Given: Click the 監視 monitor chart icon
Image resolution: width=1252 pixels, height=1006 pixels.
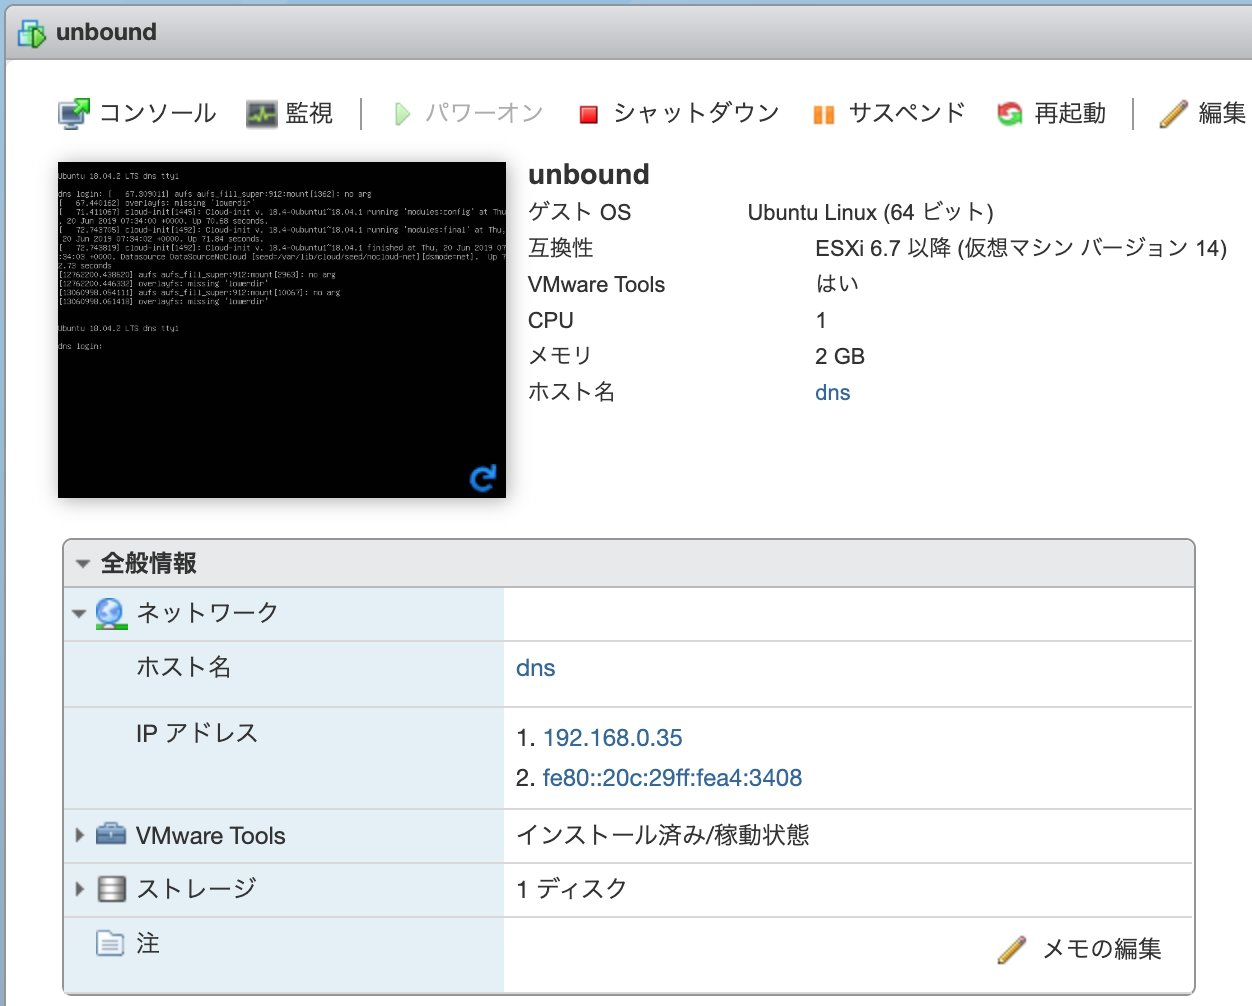Looking at the screenshot, I should [x=261, y=114].
